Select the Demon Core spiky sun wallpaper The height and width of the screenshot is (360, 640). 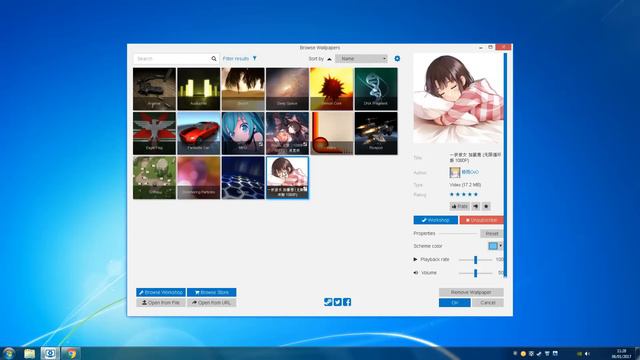(331, 89)
